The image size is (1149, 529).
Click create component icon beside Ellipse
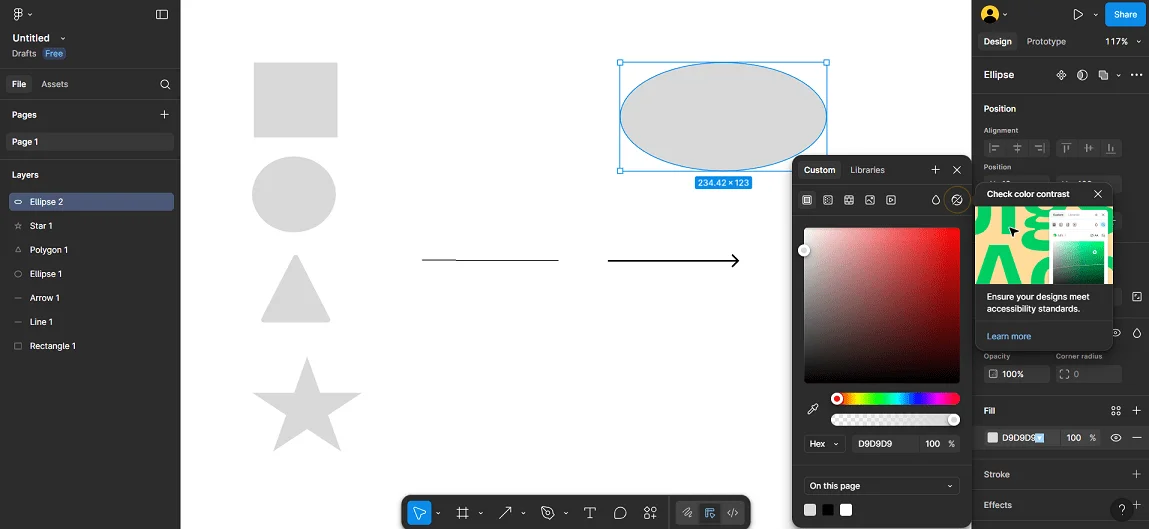[x=1060, y=75]
